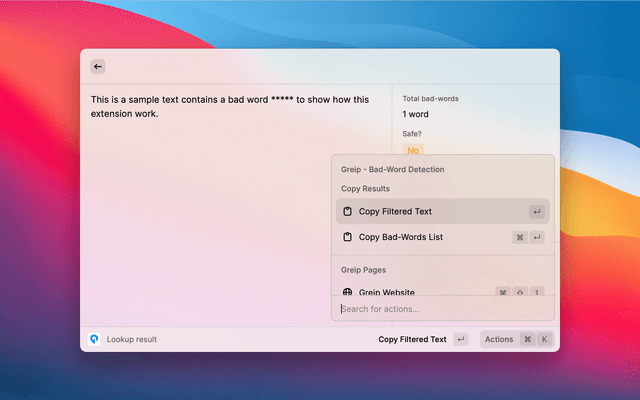Click the back arrow button
The image size is (640, 400).
(x=97, y=66)
